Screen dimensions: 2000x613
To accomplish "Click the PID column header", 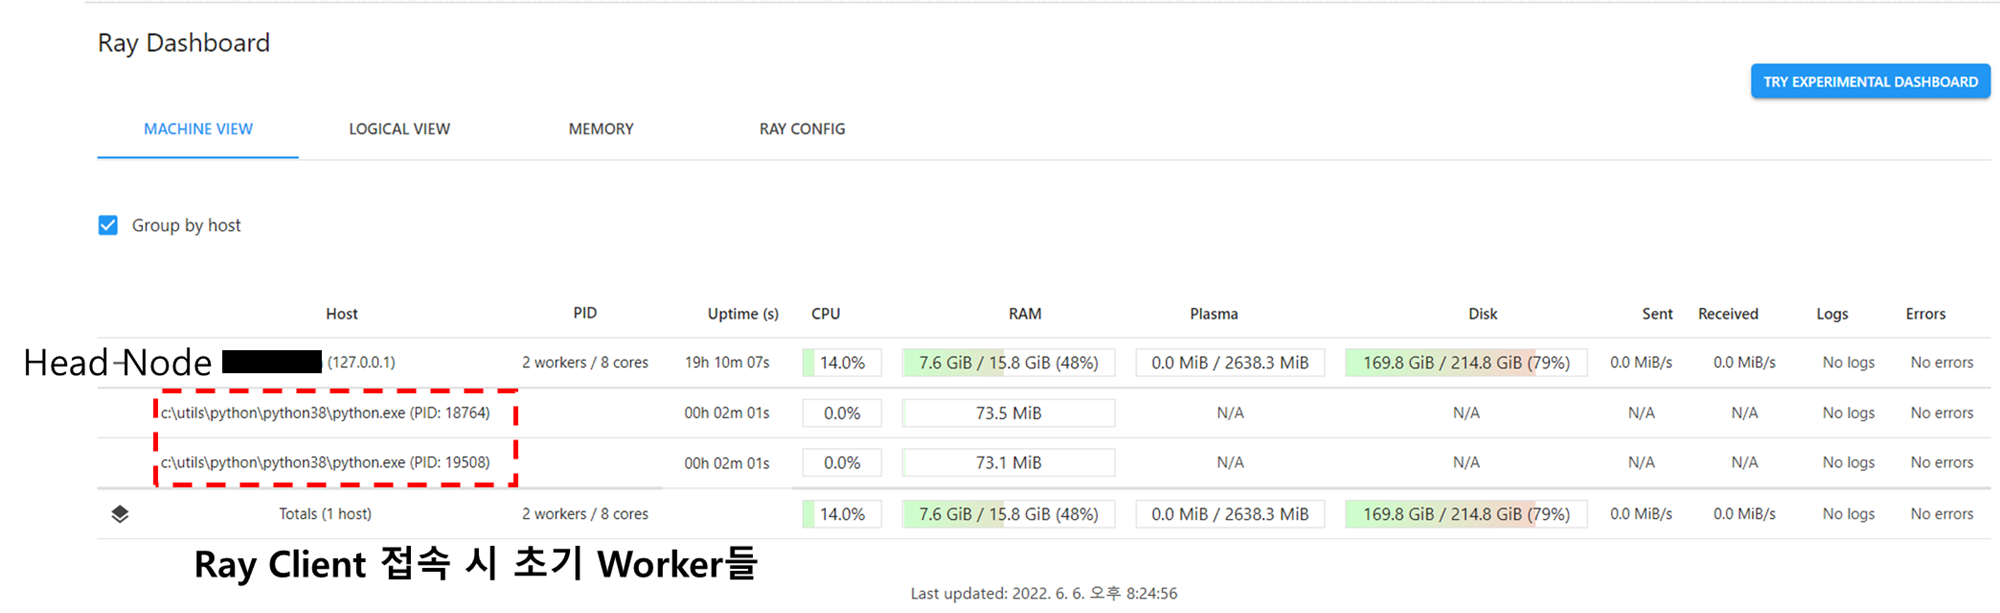I will coord(585,313).
